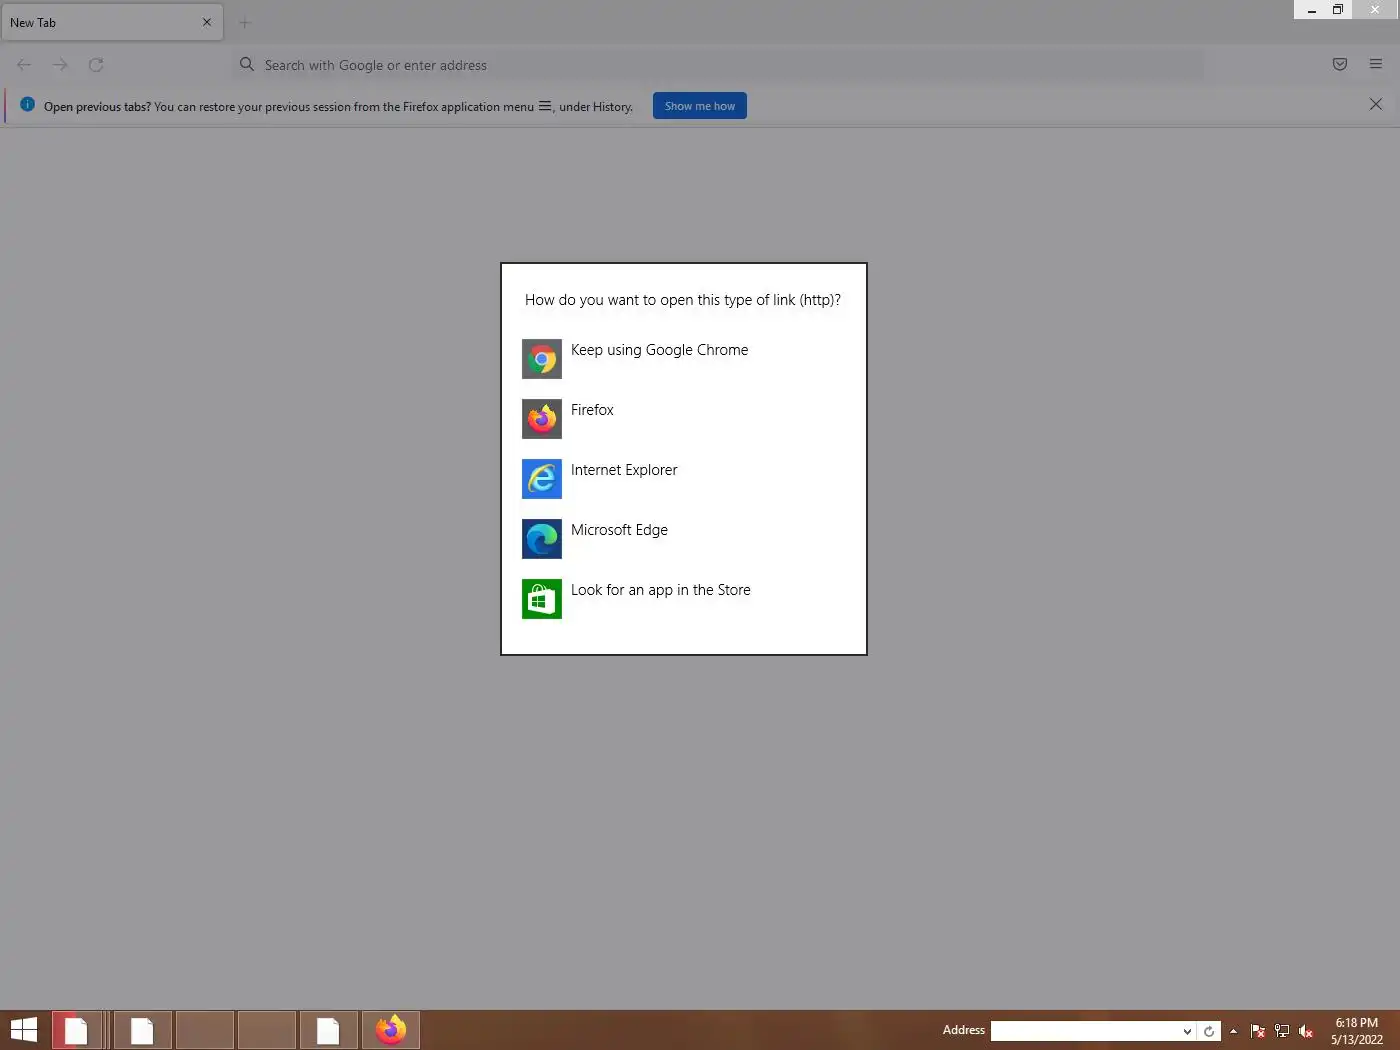Open the Save to Pocket icon

[1340, 65]
